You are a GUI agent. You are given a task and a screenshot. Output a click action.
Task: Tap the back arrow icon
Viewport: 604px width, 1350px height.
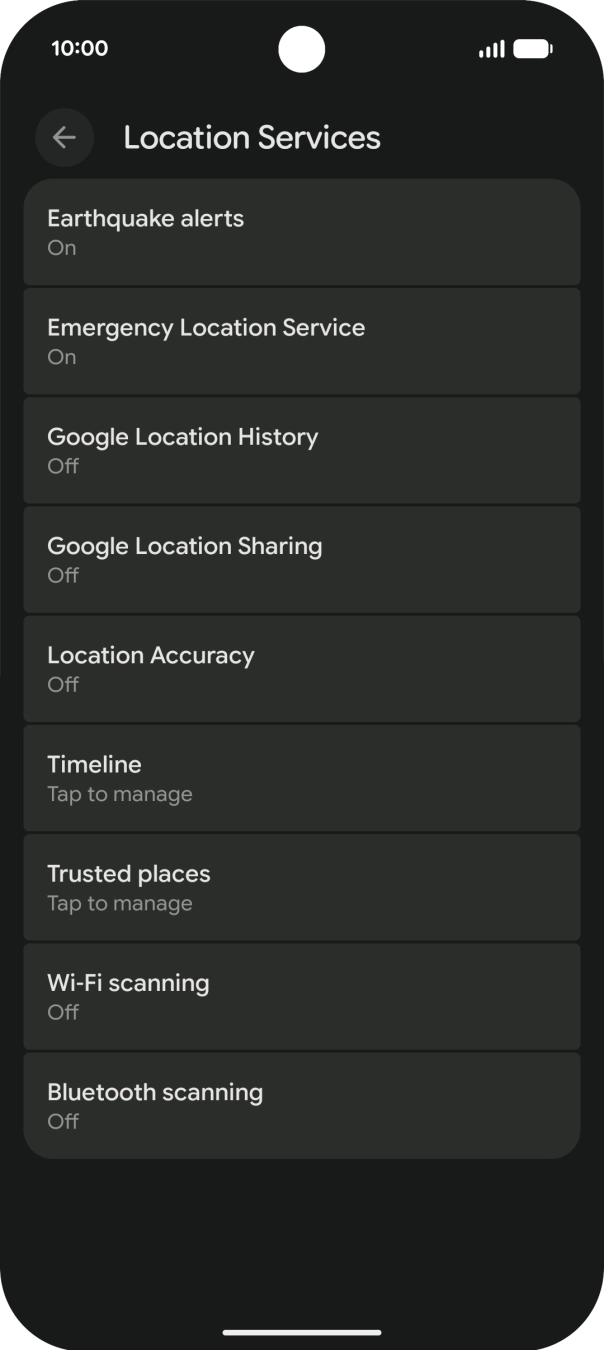[x=64, y=137]
